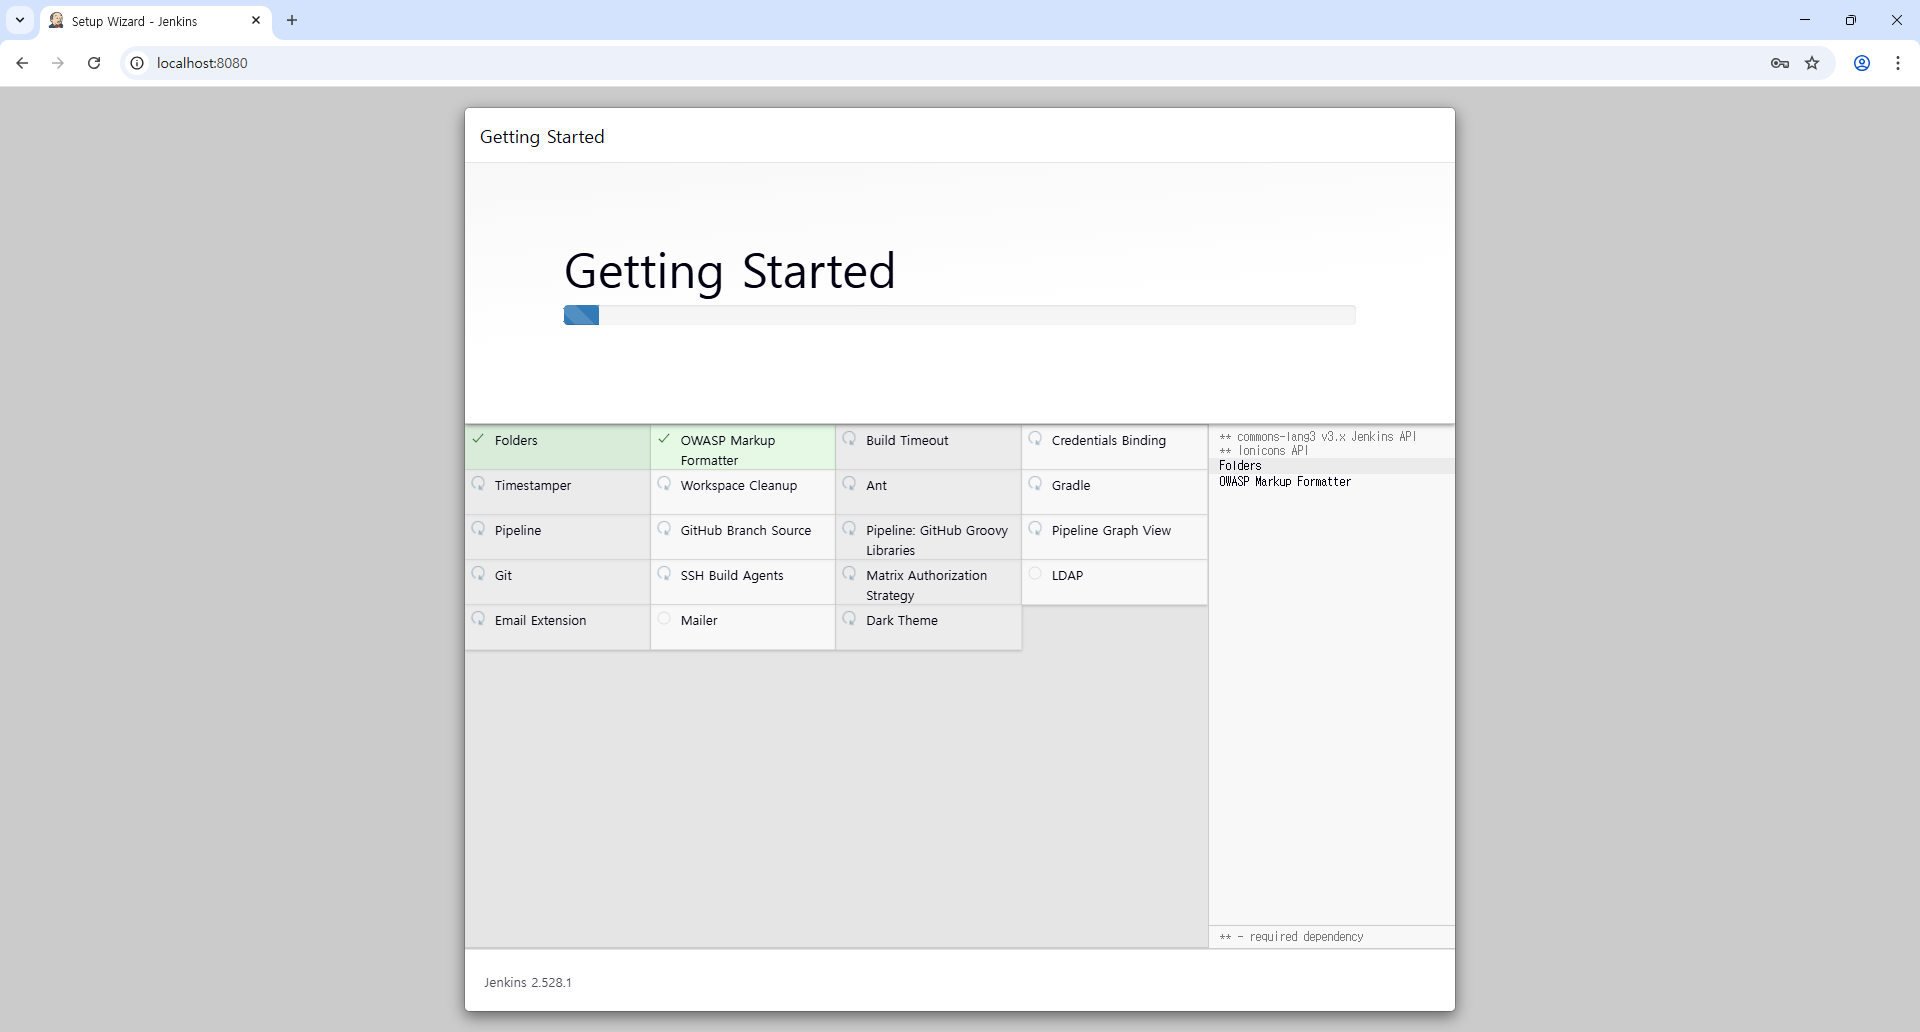This screenshot has height=1032, width=1920.
Task: Click the Timestamper plugin label
Action: (x=533, y=485)
